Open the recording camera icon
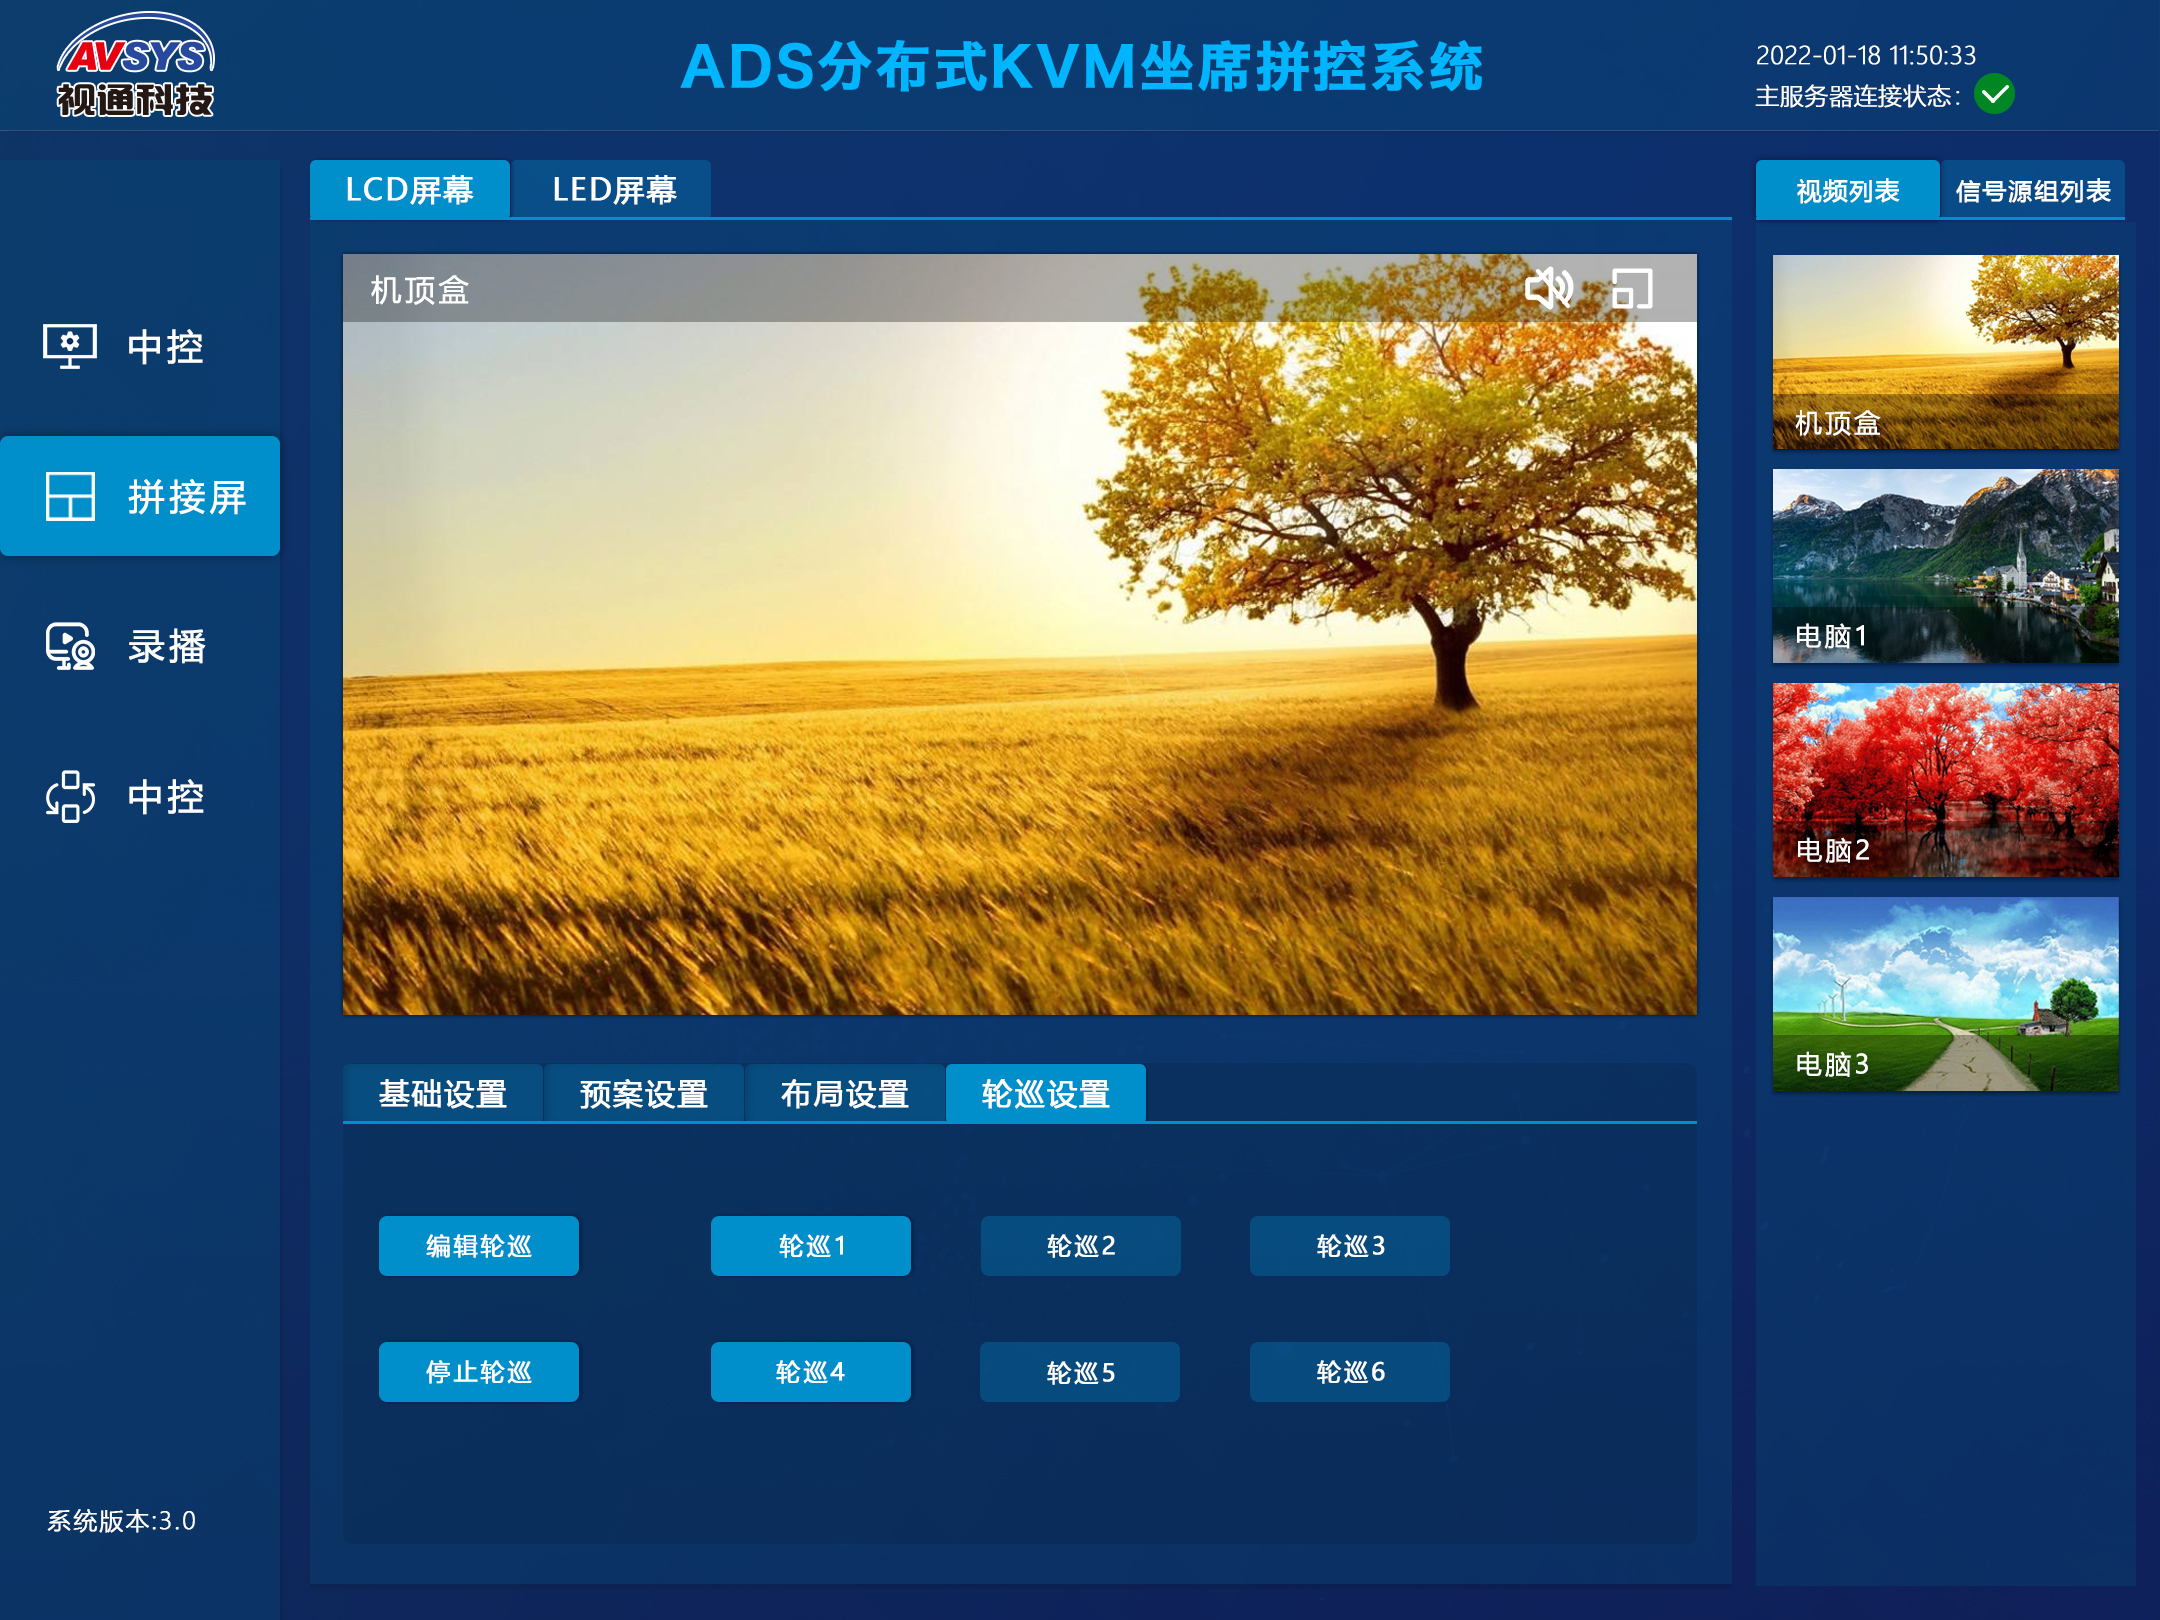The height and width of the screenshot is (1620, 2160). coord(70,646)
